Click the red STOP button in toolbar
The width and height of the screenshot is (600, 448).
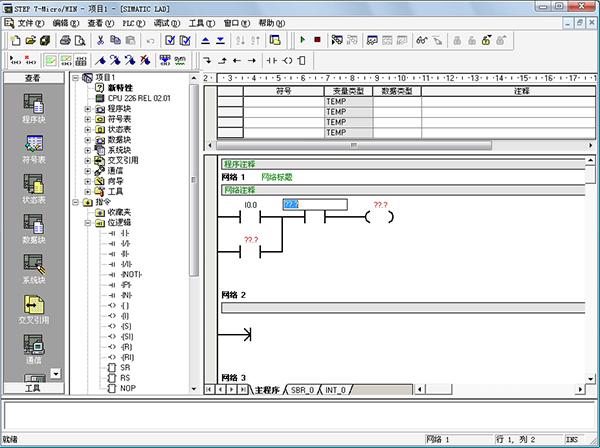click(317, 40)
